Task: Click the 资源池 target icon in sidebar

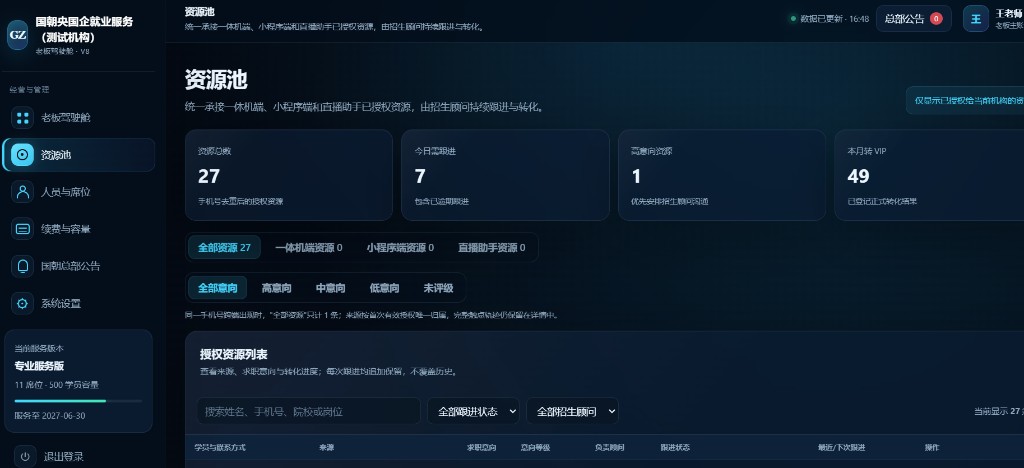Action: [23, 155]
